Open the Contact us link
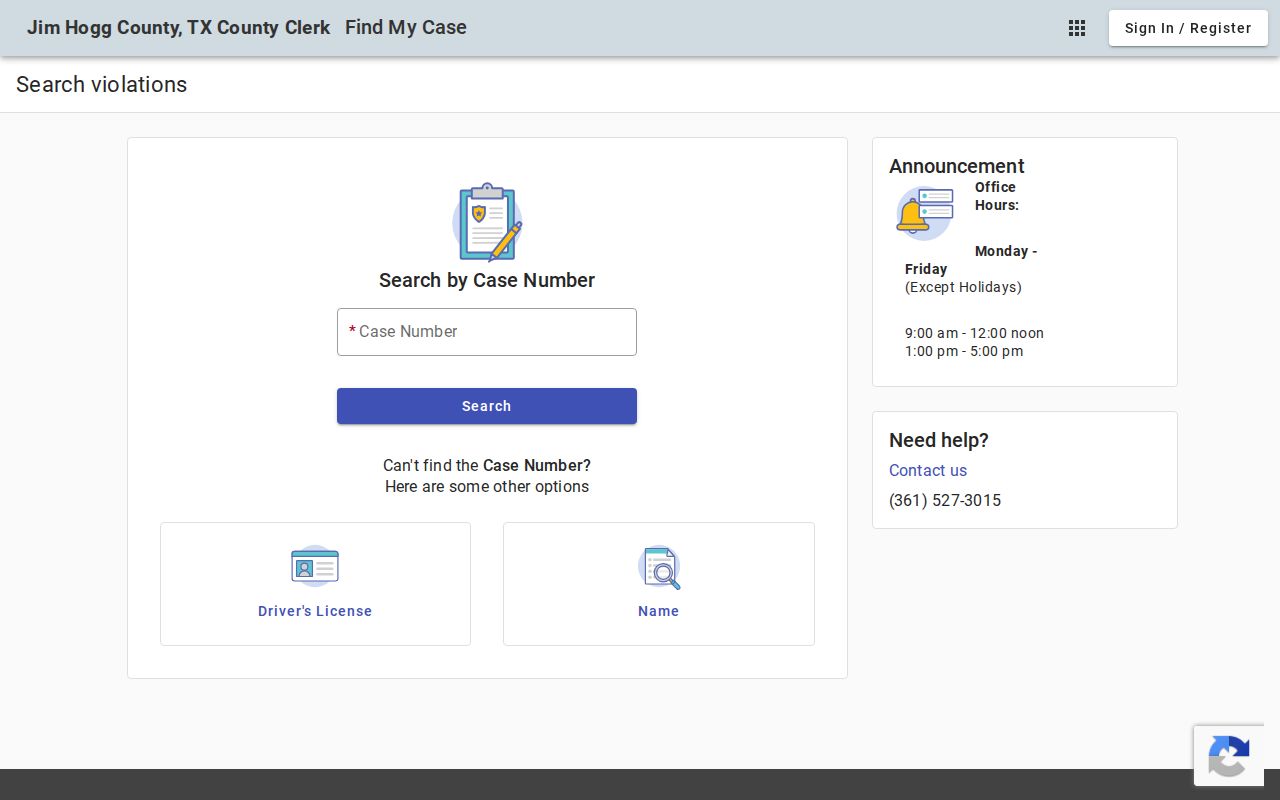Viewport: 1280px width, 800px height. pos(928,470)
